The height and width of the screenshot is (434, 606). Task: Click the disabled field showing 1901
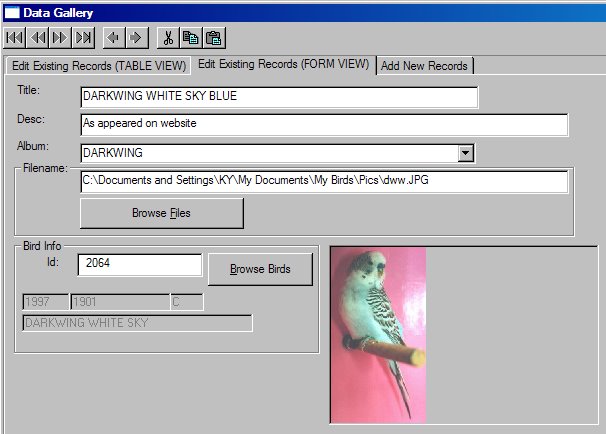(x=120, y=301)
